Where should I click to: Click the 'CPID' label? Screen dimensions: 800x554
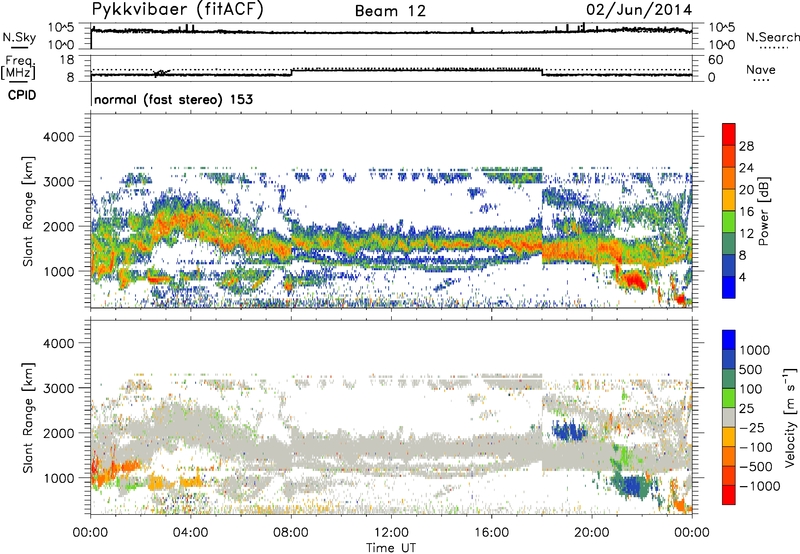22,95
